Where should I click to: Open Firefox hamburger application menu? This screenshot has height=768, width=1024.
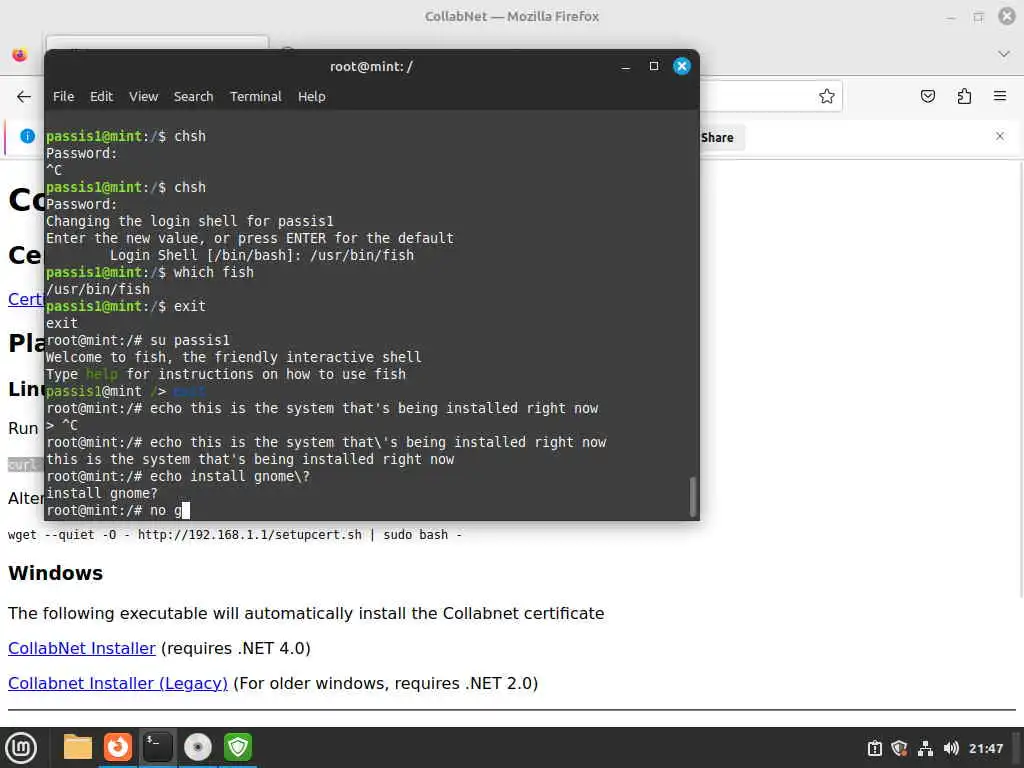point(1000,97)
